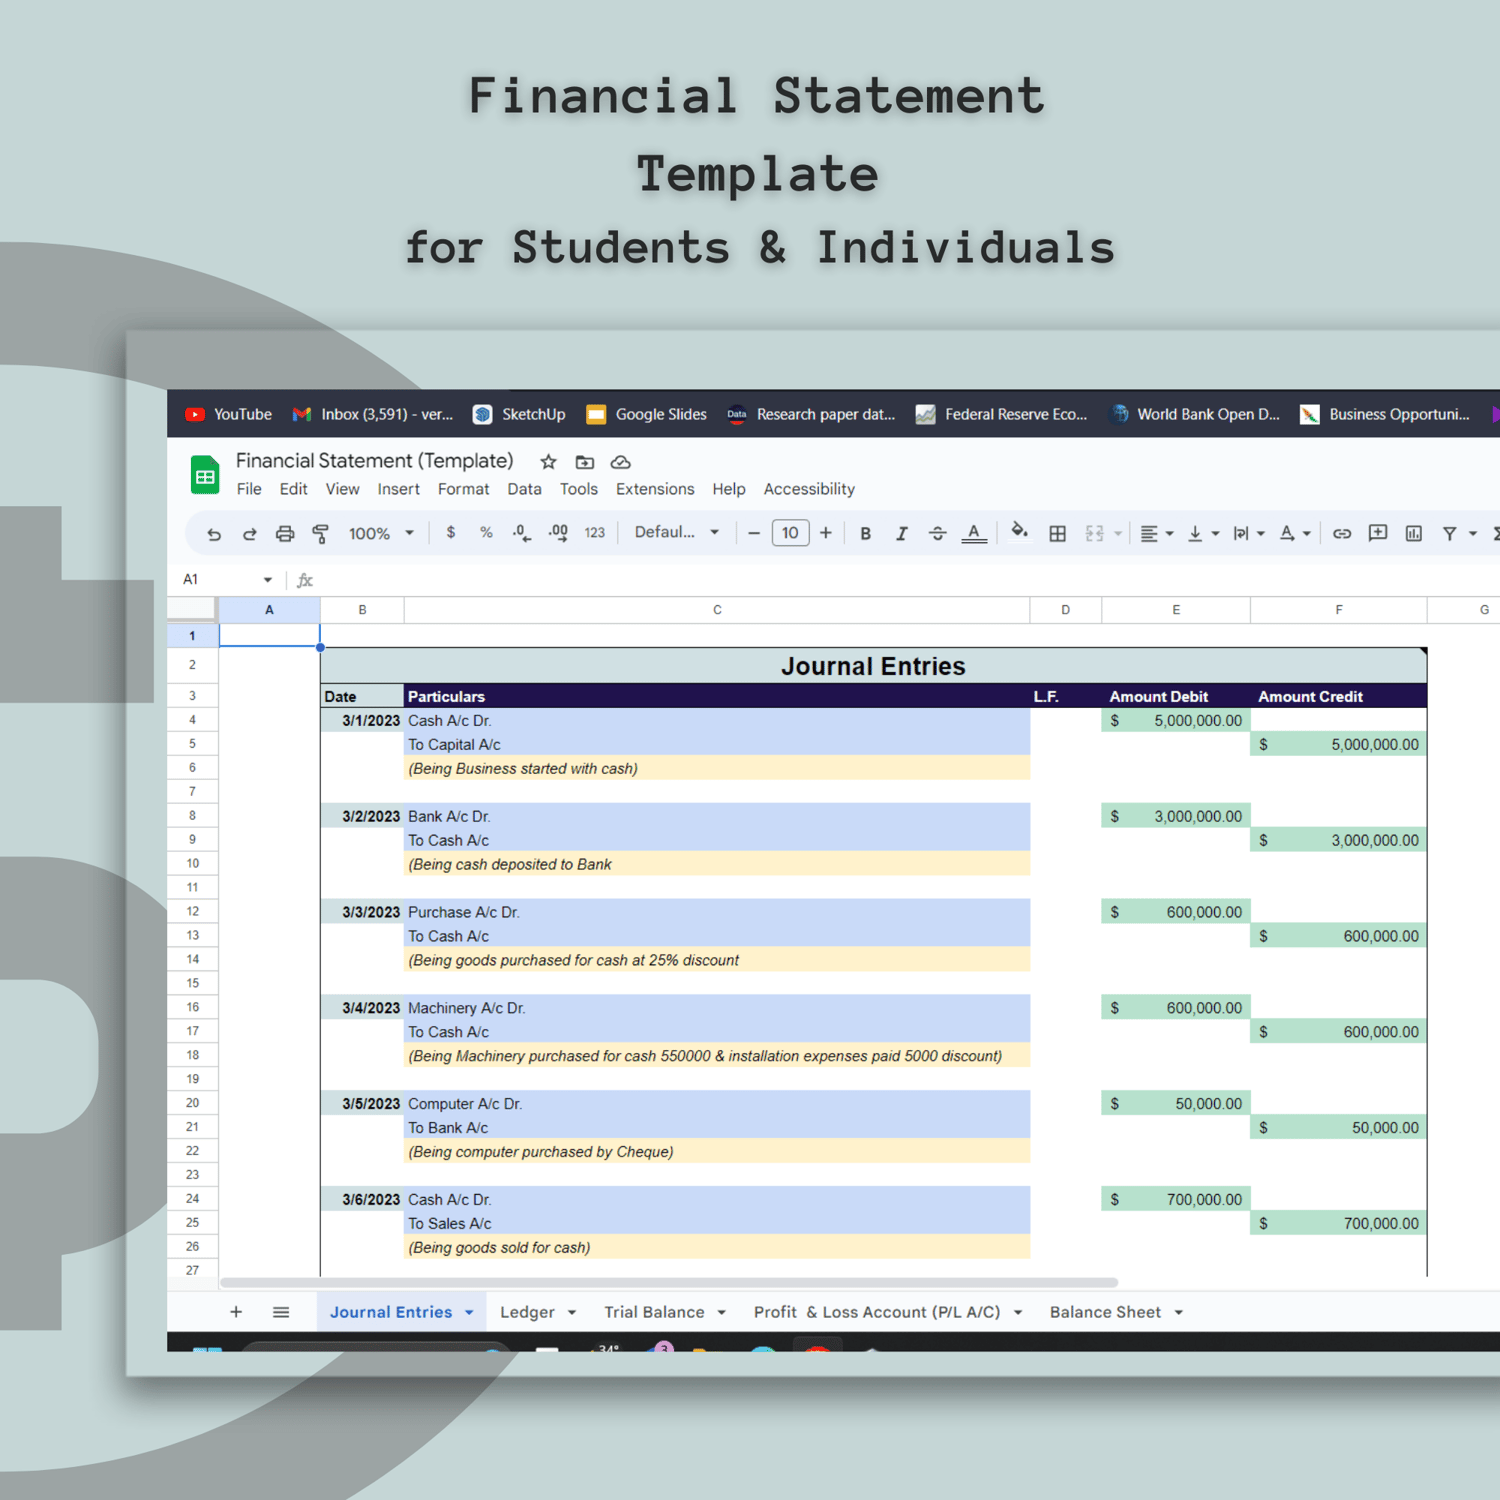Open the Format menu

click(x=463, y=489)
